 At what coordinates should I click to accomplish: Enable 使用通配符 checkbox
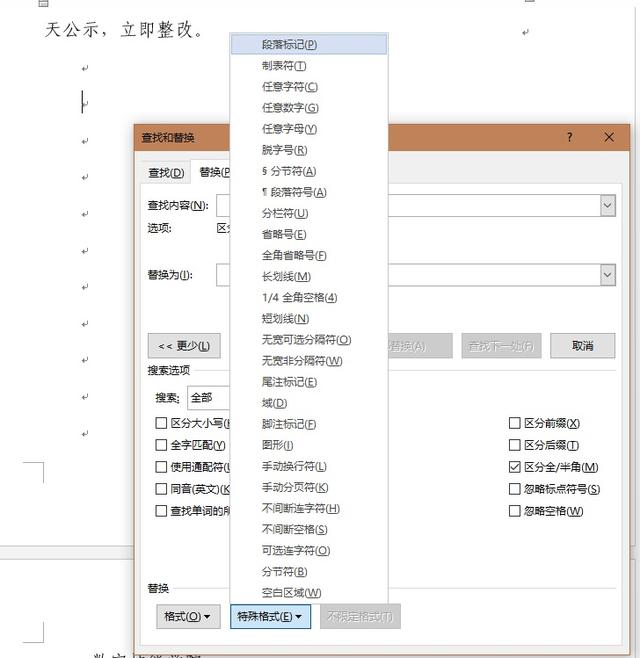pos(161,467)
